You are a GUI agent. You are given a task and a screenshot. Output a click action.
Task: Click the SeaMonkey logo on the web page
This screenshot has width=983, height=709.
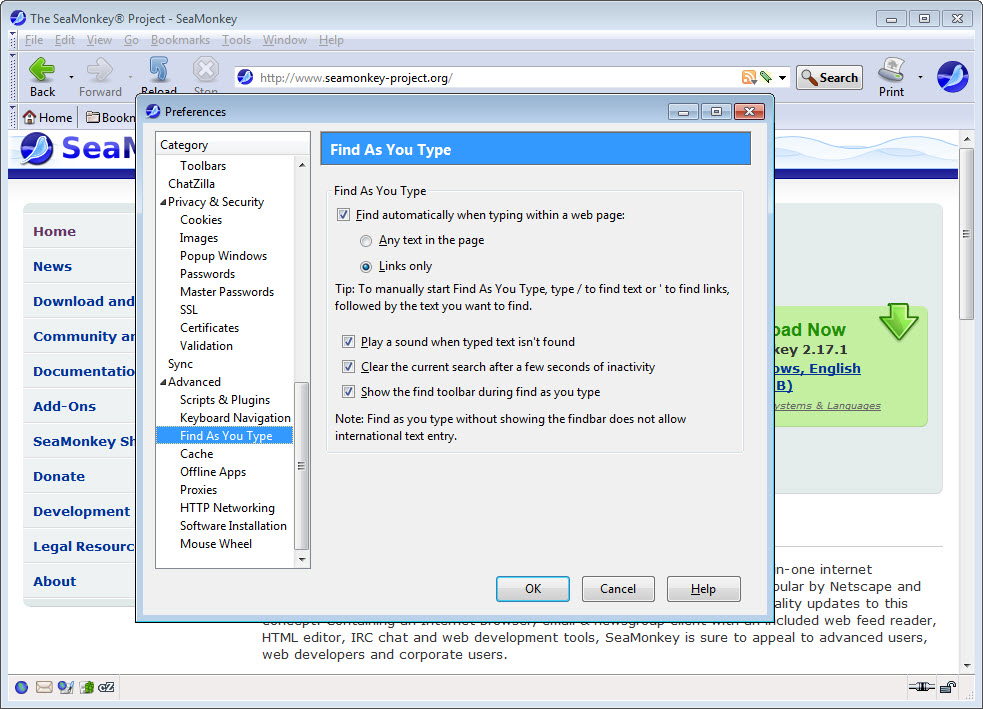(x=36, y=149)
